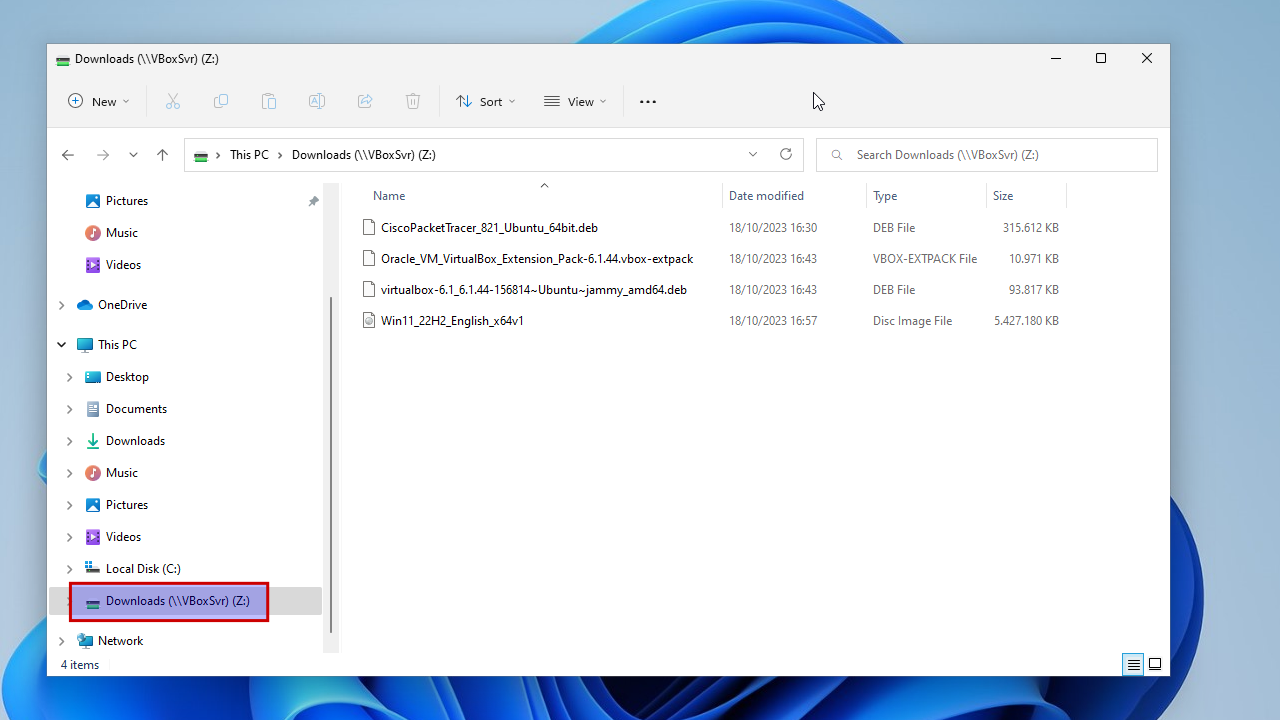Screen dimensions: 1280x720
Task: Click the Network icon in sidebar
Action: click(x=85, y=641)
